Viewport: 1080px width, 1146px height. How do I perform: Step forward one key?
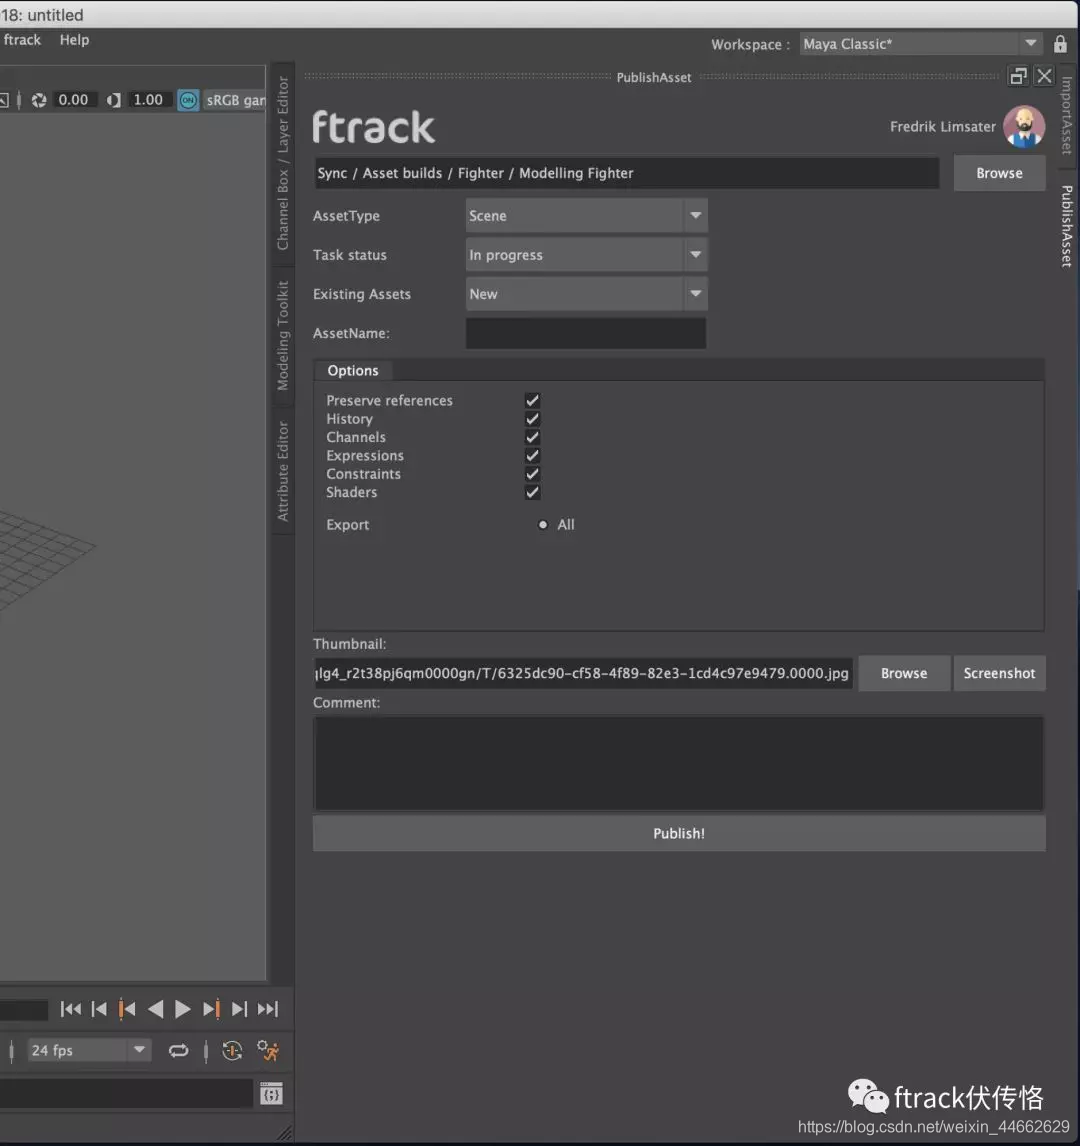[211, 1009]
